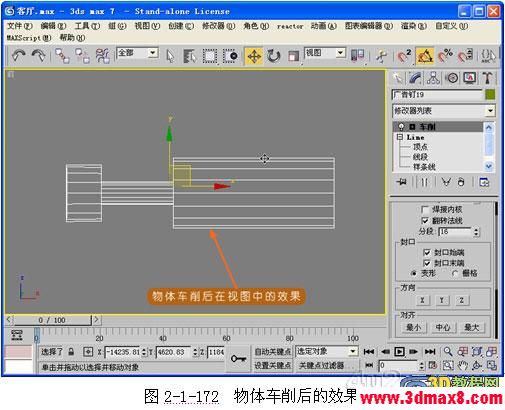Pick the Rectangular Selection Region tool
Screen dimensions: 505x410
pos(210,56)
